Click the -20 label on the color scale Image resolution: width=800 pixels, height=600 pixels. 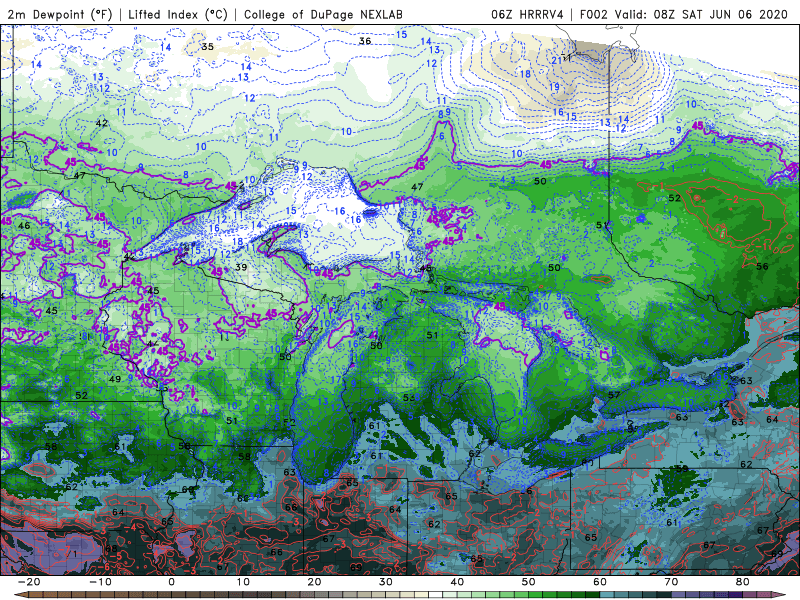[29, 582]
